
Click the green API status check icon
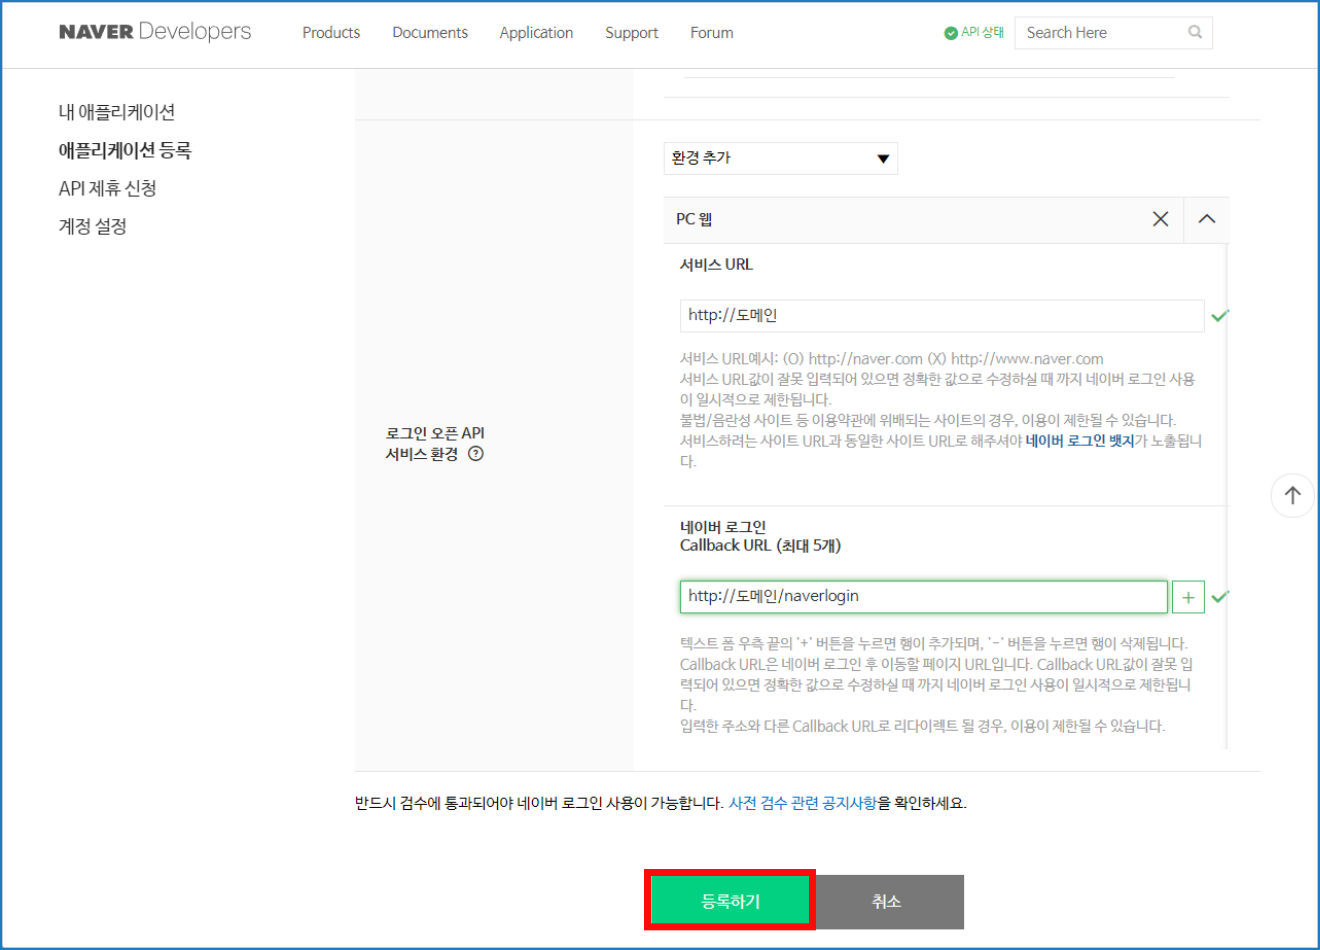coord(950,33)
